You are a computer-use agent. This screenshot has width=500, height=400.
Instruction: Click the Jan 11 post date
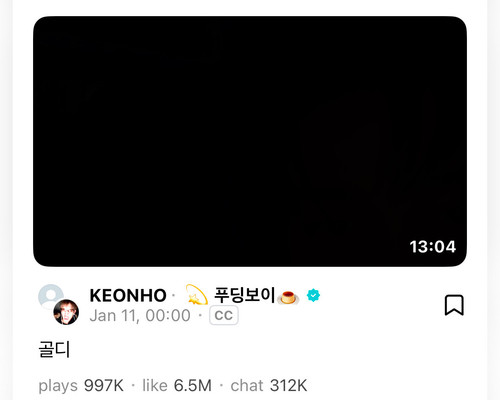(114, 316)
